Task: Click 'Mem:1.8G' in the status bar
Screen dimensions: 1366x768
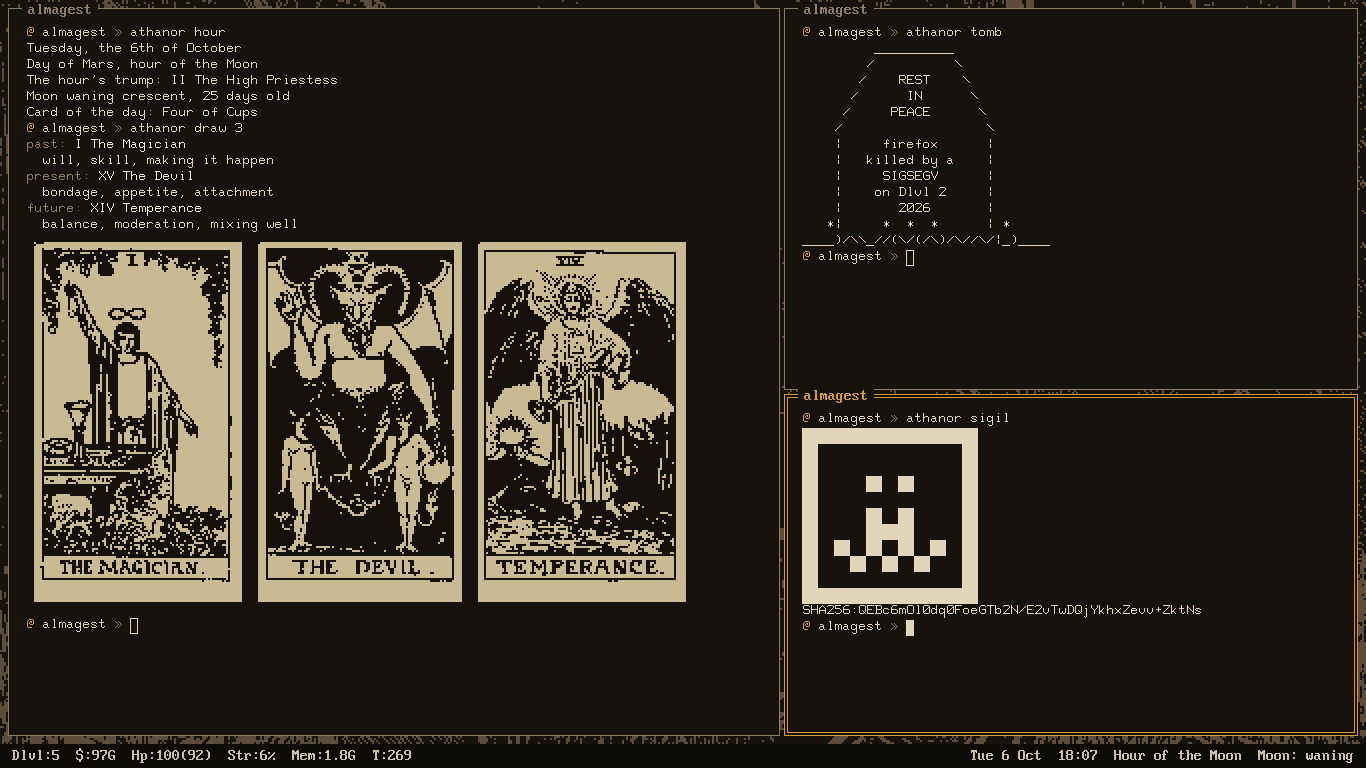Action: [x=324, y=756]
